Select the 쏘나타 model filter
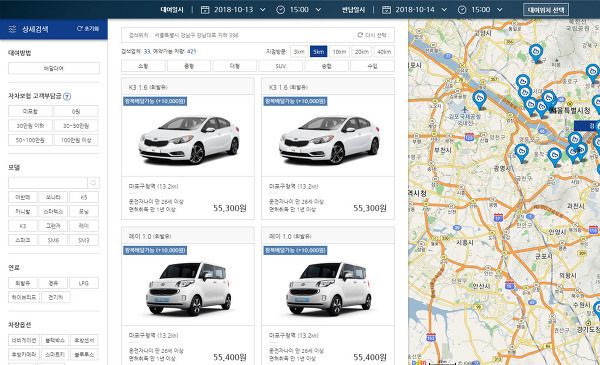This screenshot has height=365, width=600. (53, 197)
